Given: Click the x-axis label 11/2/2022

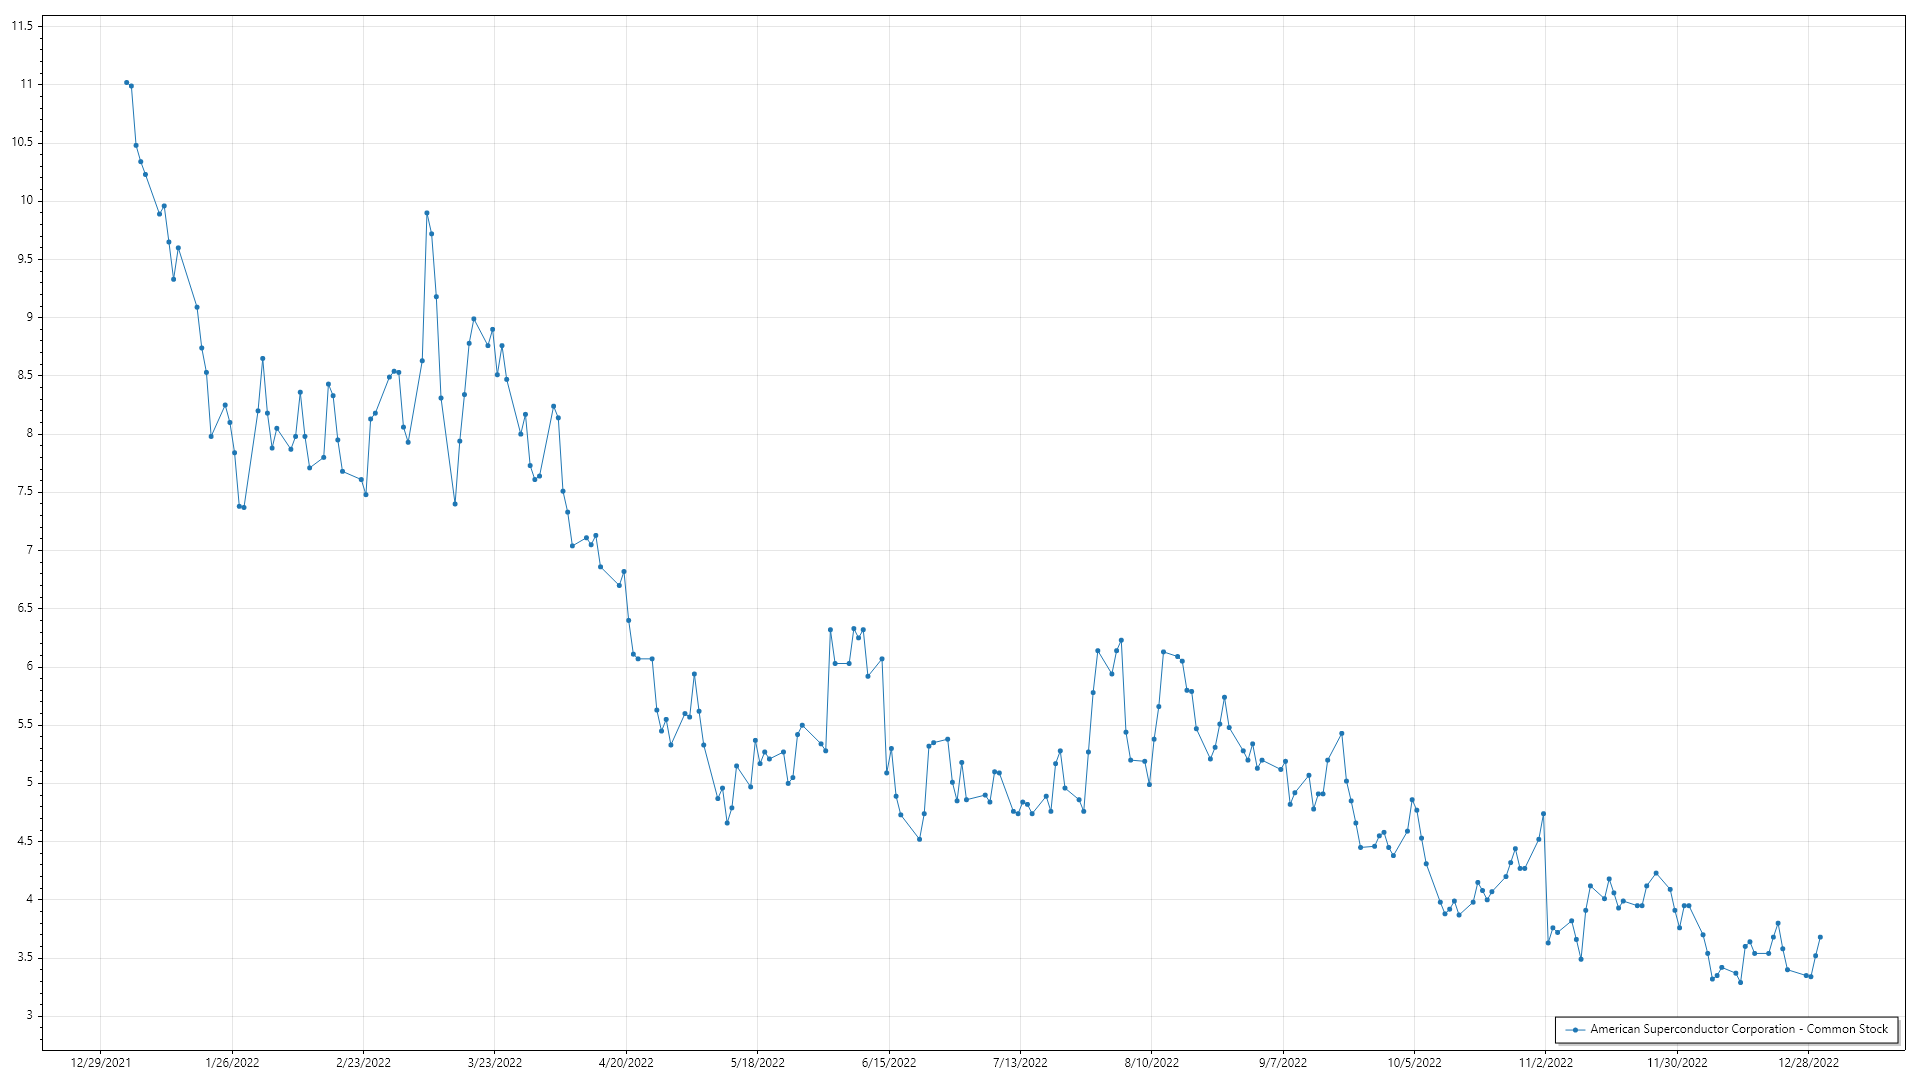Looking at the screenshot, I should pyautogui.click(x=1545, y=1062).
